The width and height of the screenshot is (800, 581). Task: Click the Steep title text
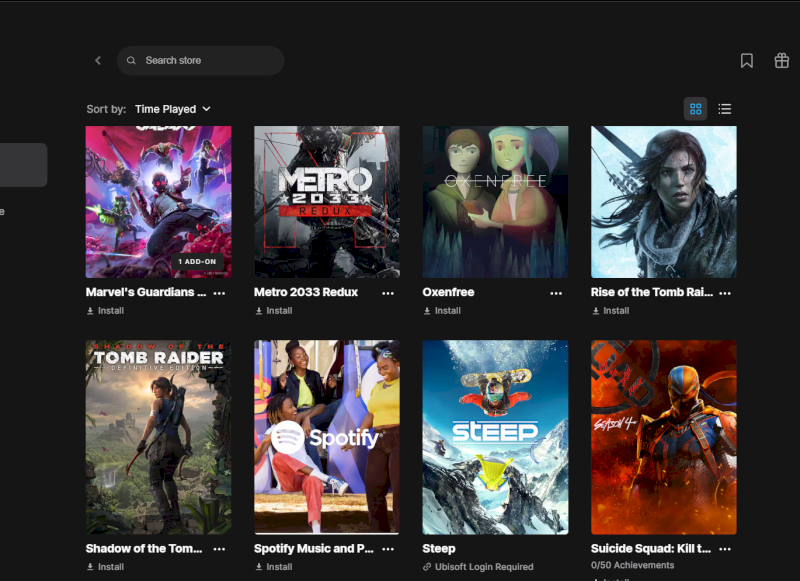[439, 548]
